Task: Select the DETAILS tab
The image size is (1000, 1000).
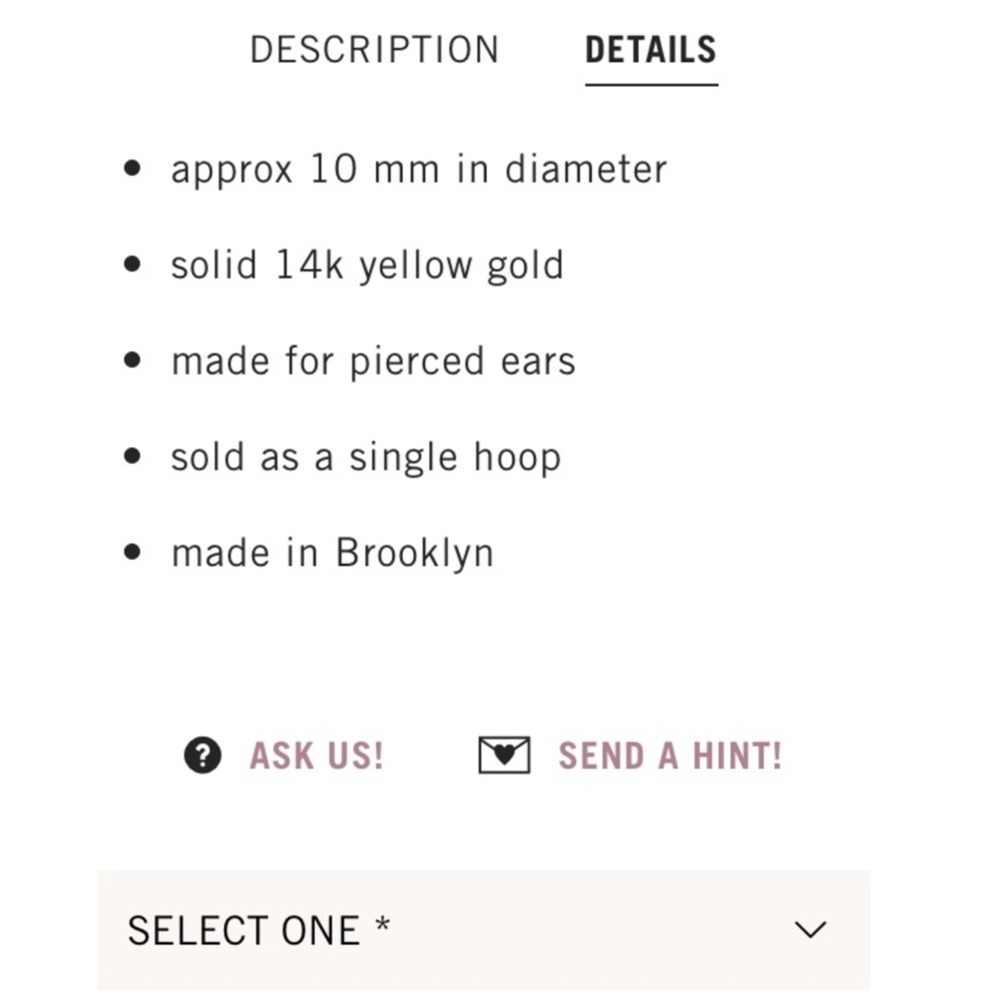Action: coord(650,50)
